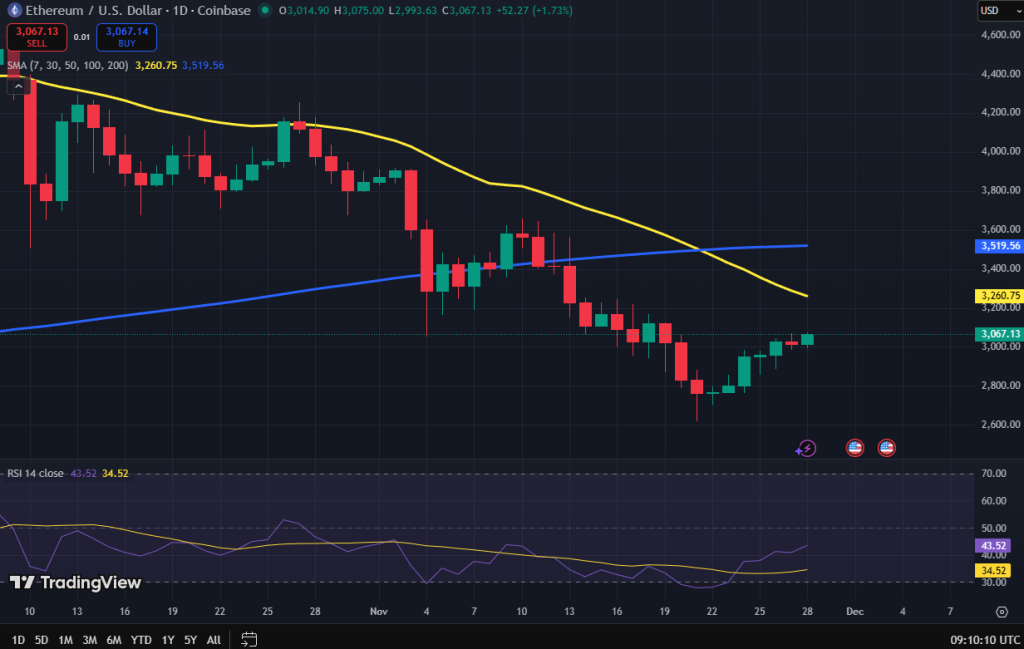Select the RSI 14 close legend label
The width and height of the screenshot is (1024, 649).
pos(35,473)
